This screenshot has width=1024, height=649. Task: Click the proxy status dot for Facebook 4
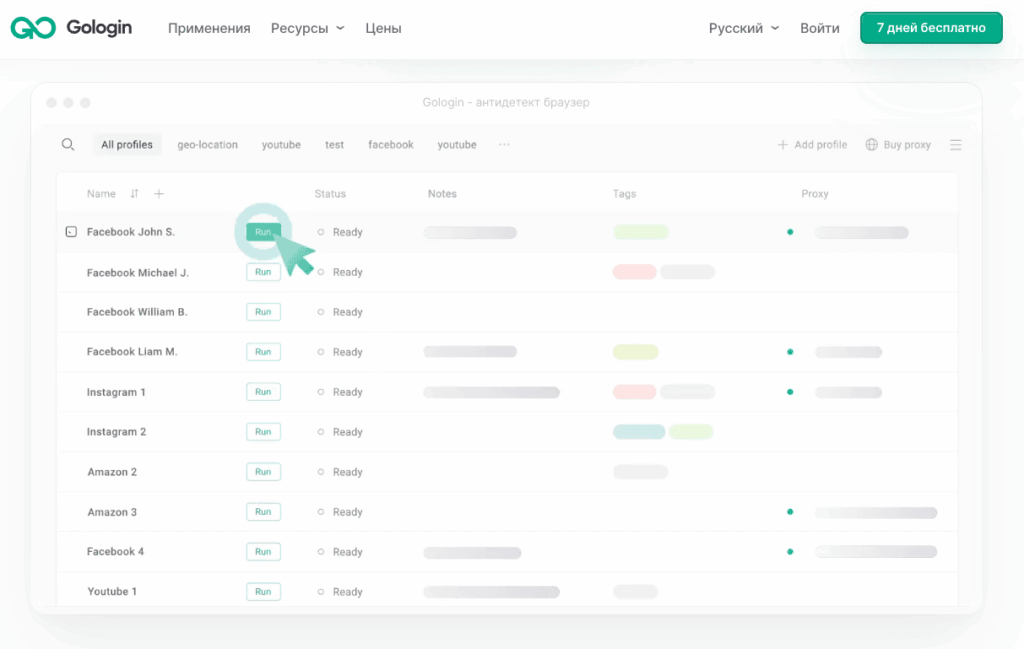(790, 552)
